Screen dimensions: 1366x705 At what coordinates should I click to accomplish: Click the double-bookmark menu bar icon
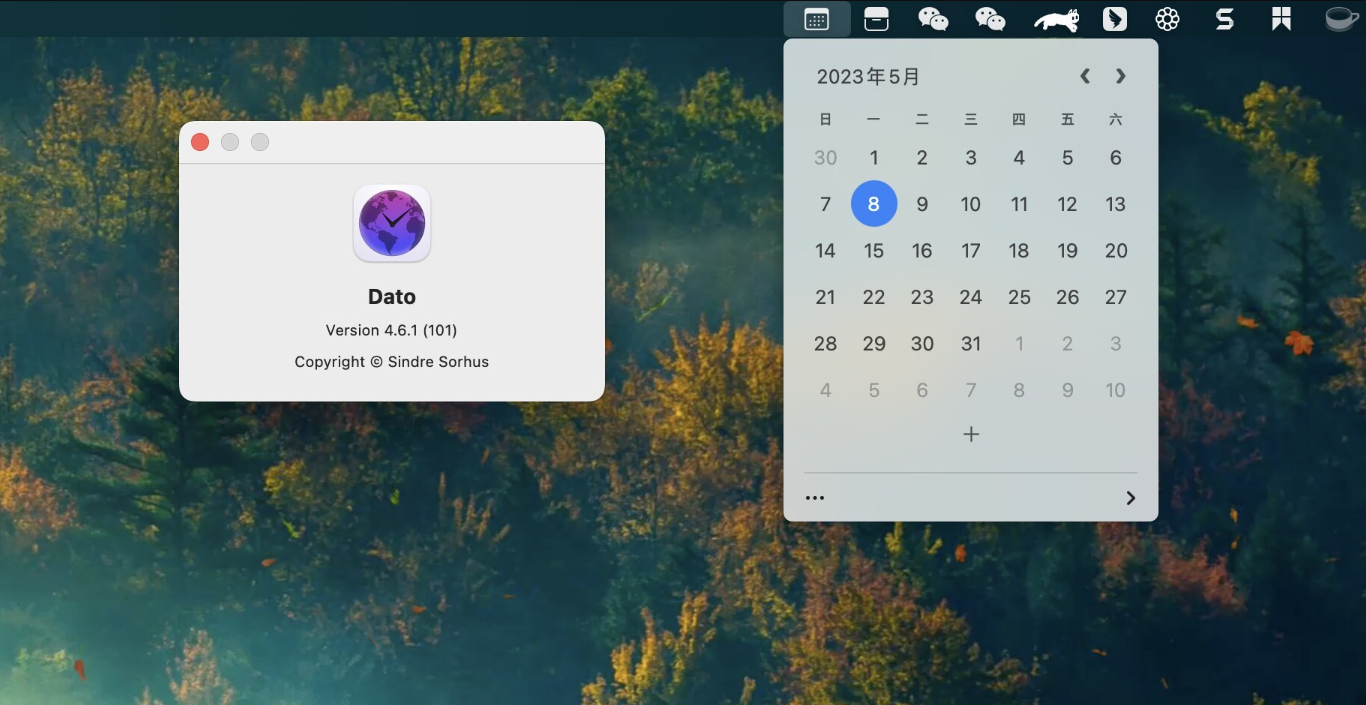(x=1281, y=18)
